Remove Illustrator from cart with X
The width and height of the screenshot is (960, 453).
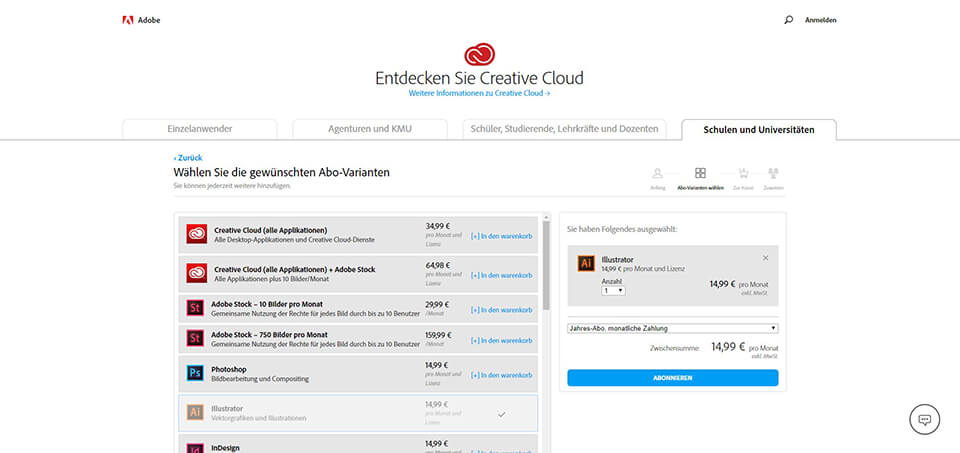(765, 258)
